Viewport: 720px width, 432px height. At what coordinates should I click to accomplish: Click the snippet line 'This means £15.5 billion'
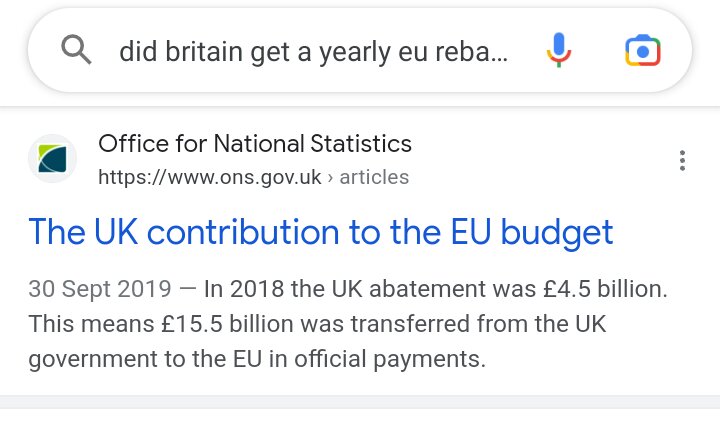tap(317, 324)
